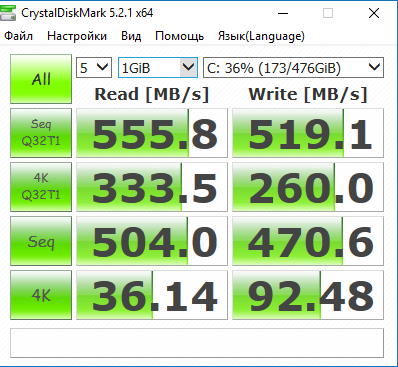398x367 pixels.
Task: Click the 4K write value 92.48
Action: 308,295
